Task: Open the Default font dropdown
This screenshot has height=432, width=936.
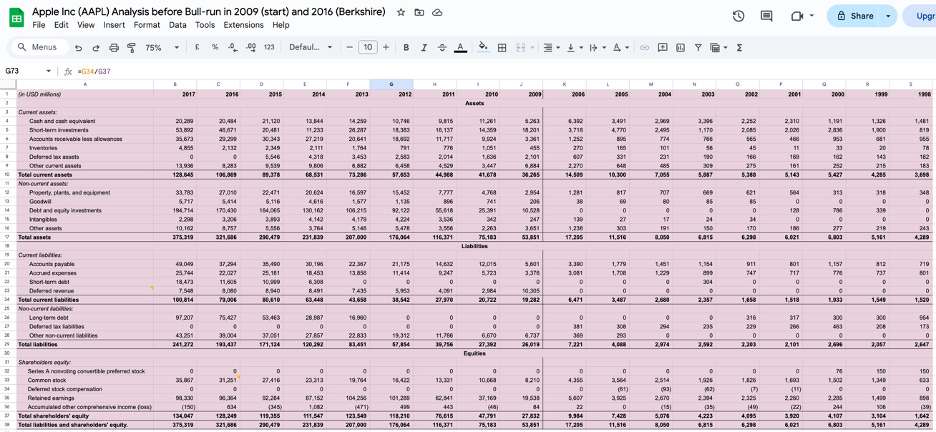Action: (310, 47)
